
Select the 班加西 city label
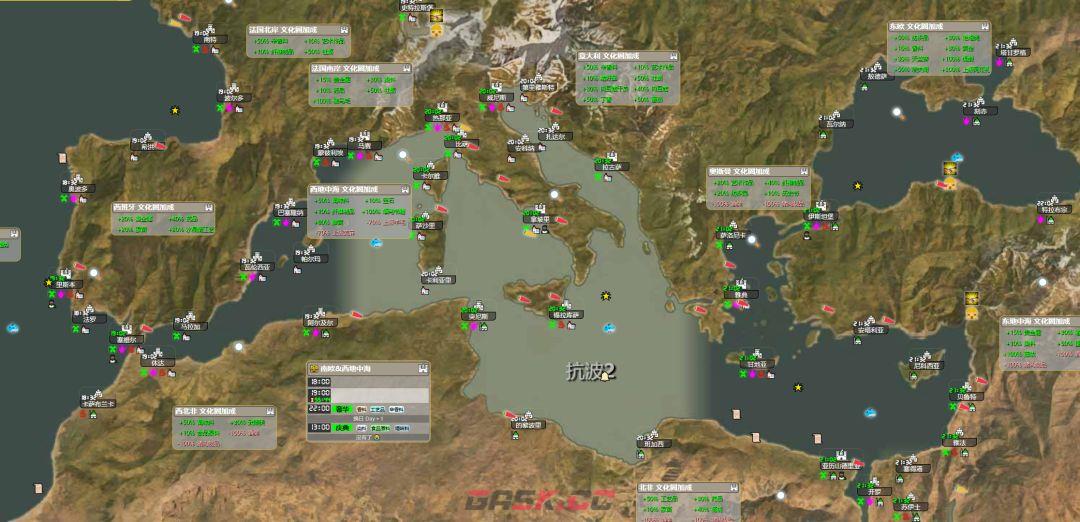tap(653, 444)
